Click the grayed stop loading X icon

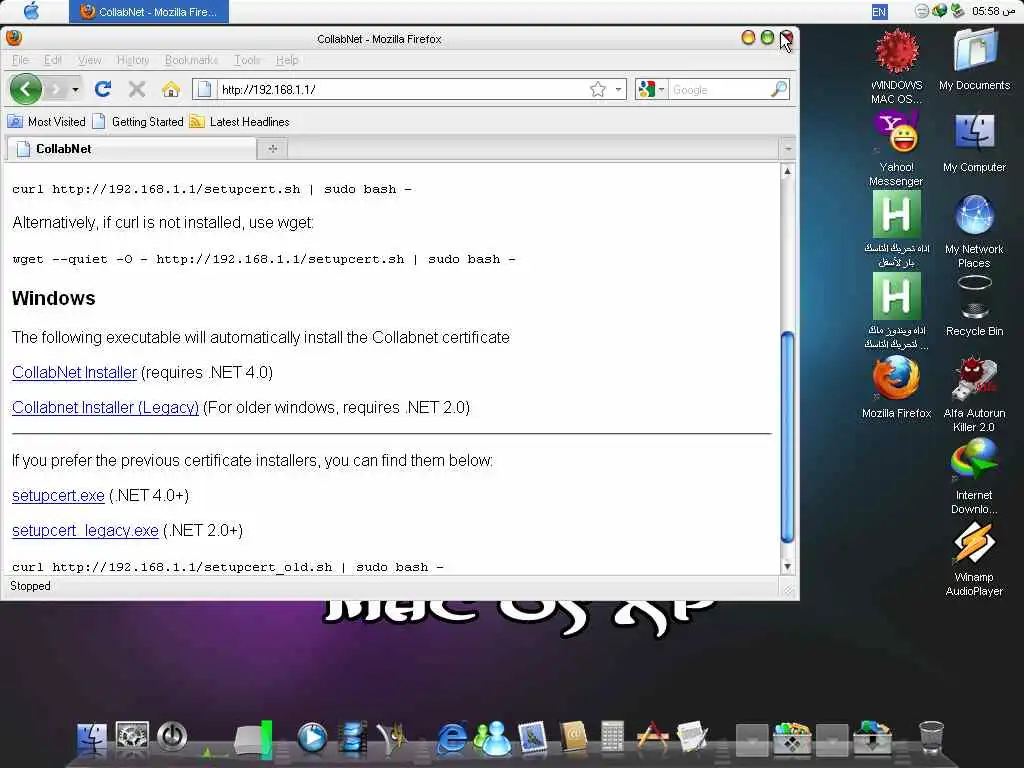(136, 89)
